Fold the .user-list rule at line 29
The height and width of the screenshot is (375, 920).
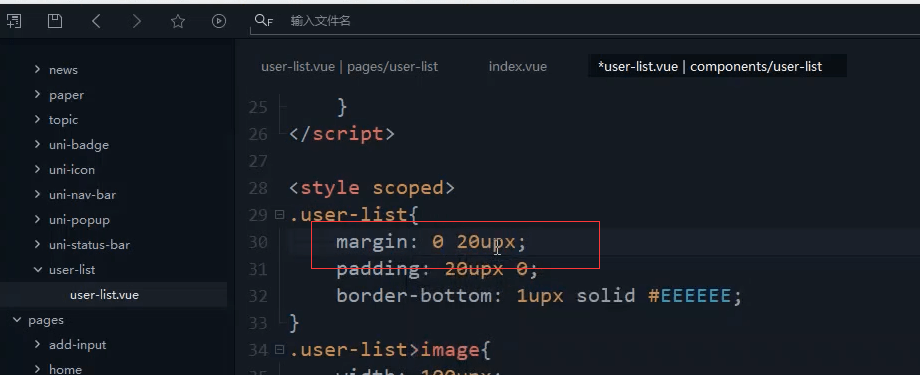(279, 215)
